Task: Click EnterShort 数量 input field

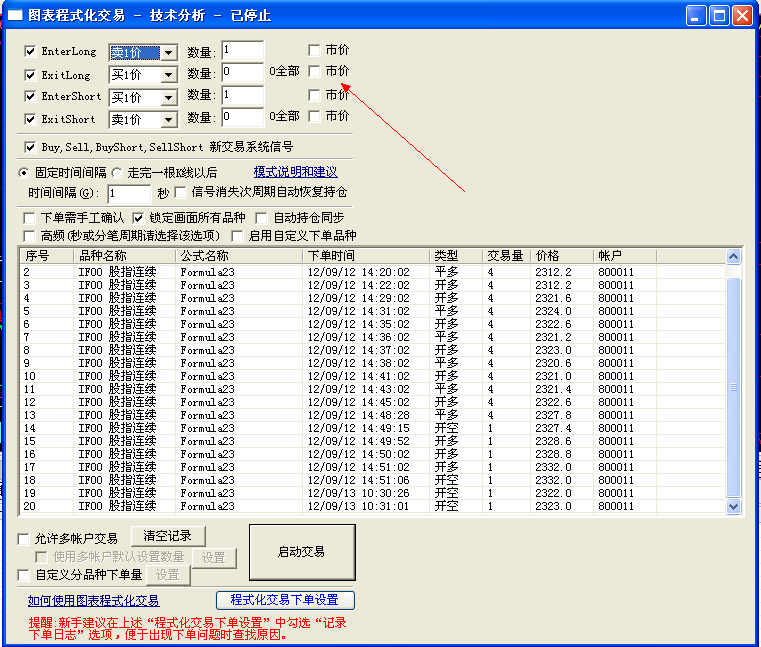Action: (x=243, y=95)
